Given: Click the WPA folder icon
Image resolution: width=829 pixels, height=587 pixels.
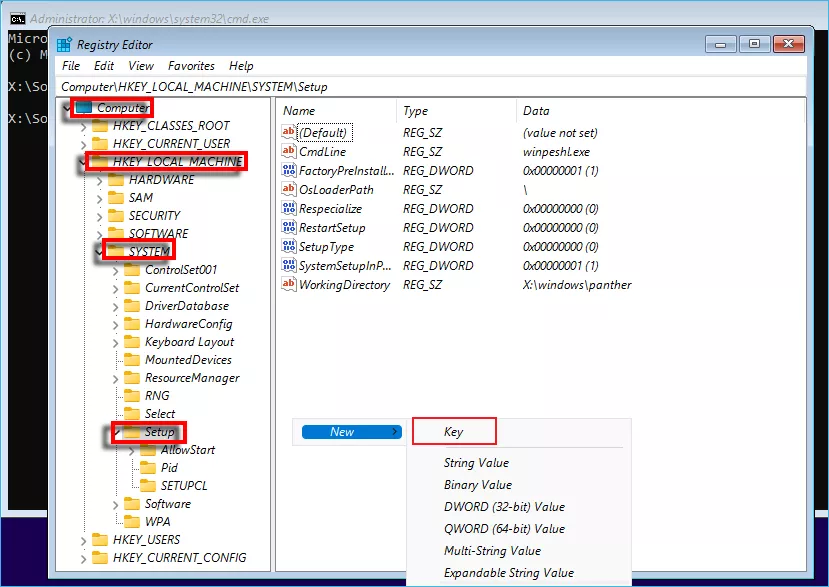Looking at the screenshot, I should click(x=132, y=521).
